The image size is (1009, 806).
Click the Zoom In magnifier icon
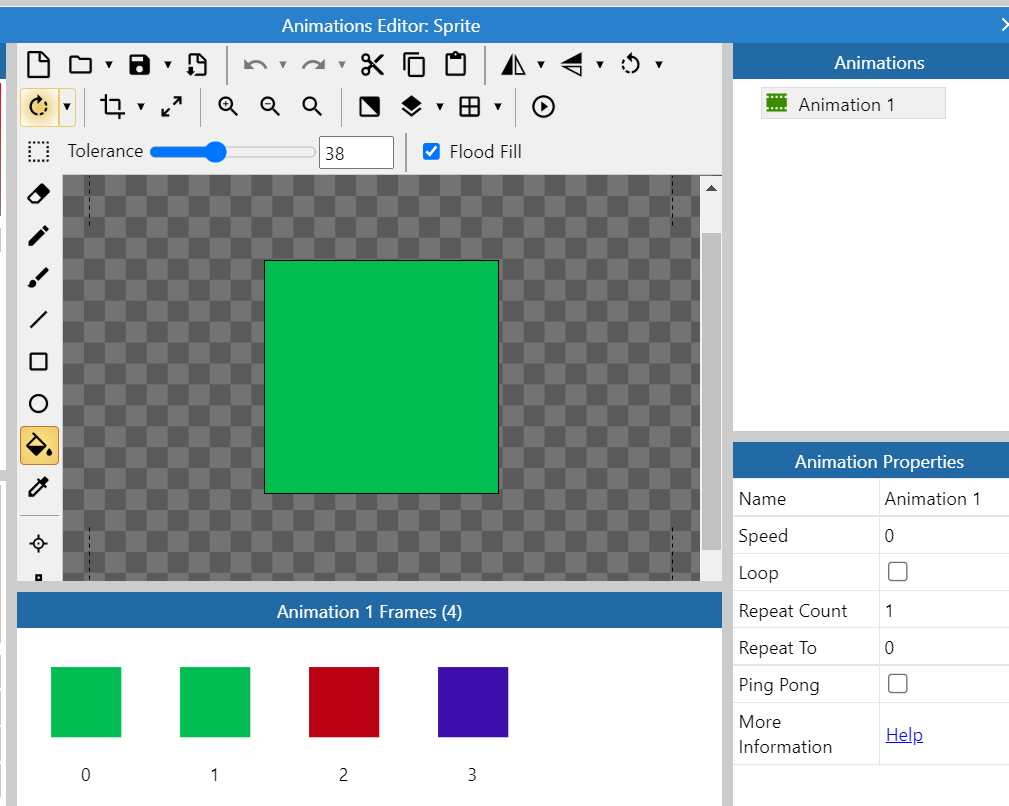(x=228, y=106)
